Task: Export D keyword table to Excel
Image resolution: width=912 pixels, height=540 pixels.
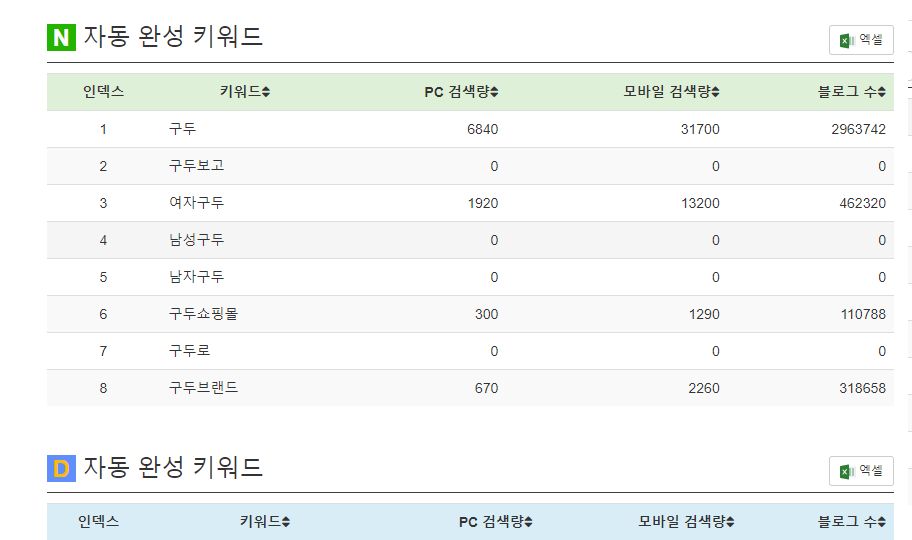Action: click(861, 471)
